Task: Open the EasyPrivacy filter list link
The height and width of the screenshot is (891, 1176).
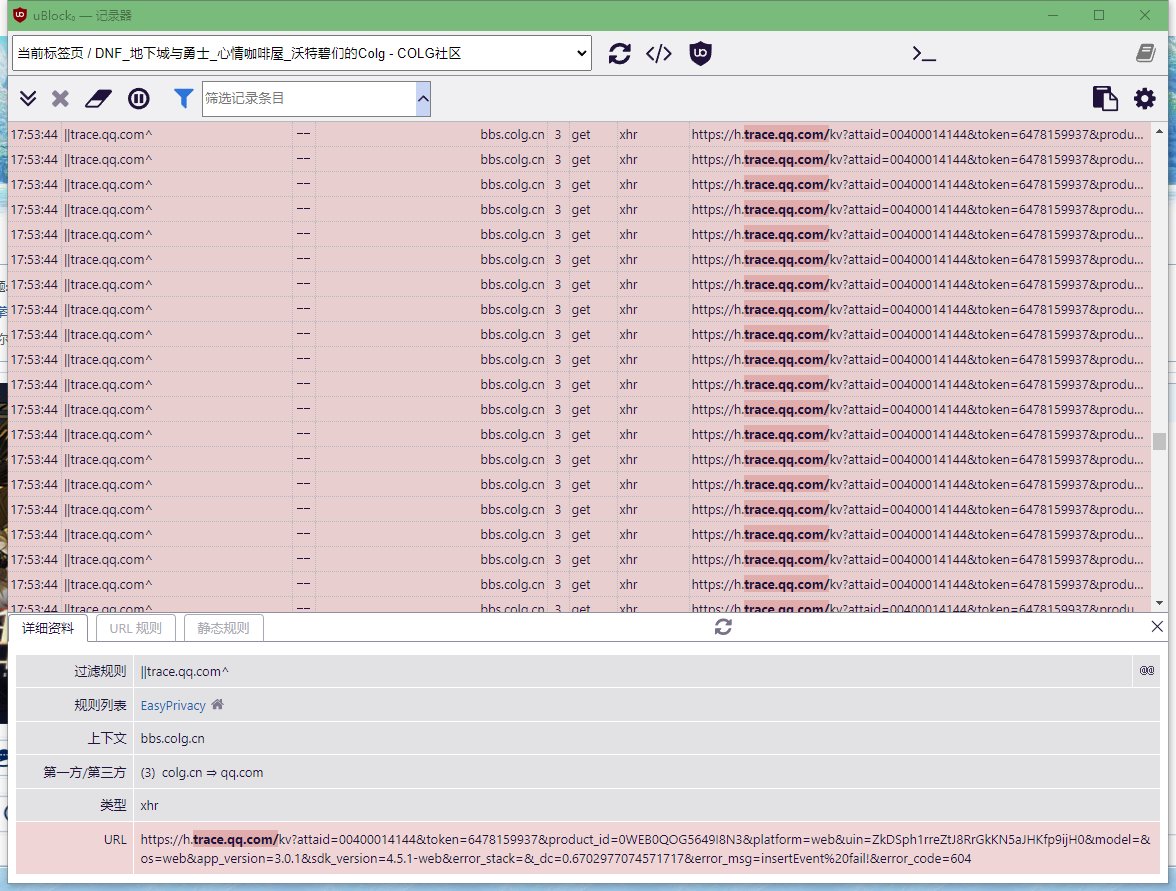Action: (x=173, y=705)
